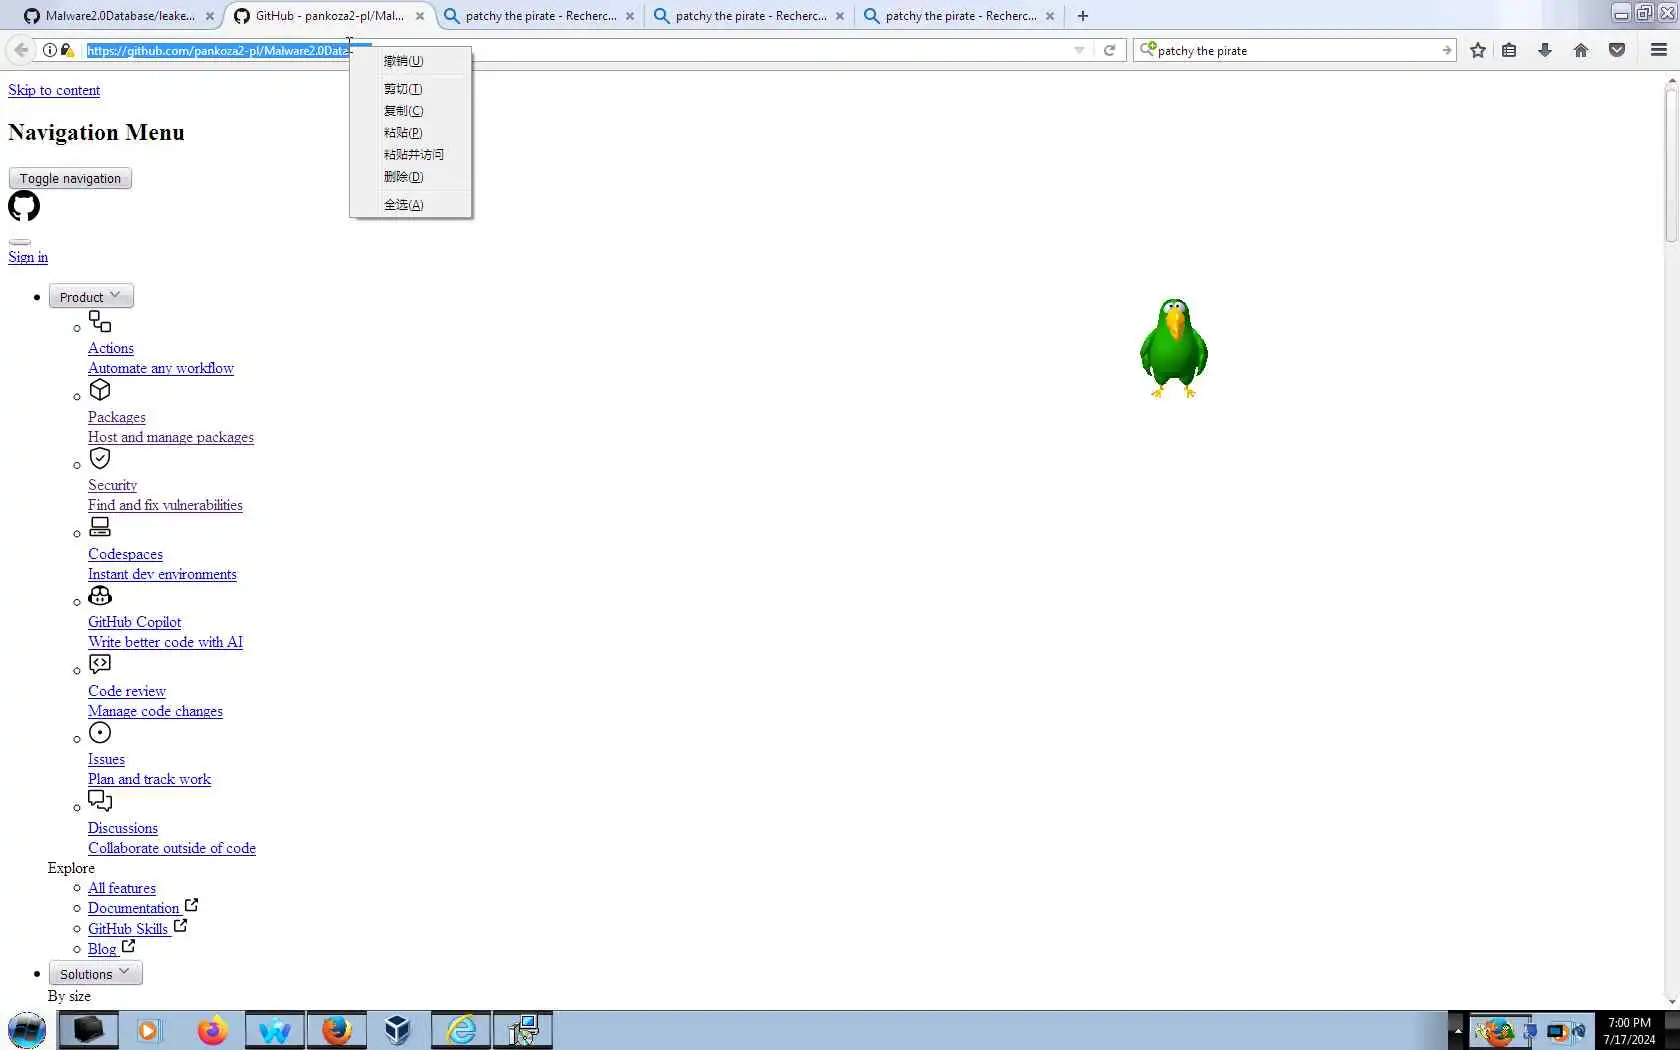This screenshot has height=1050, width=1680.
Task: Open Internet Explorer from the taskbar
Action: (461, 1030)
